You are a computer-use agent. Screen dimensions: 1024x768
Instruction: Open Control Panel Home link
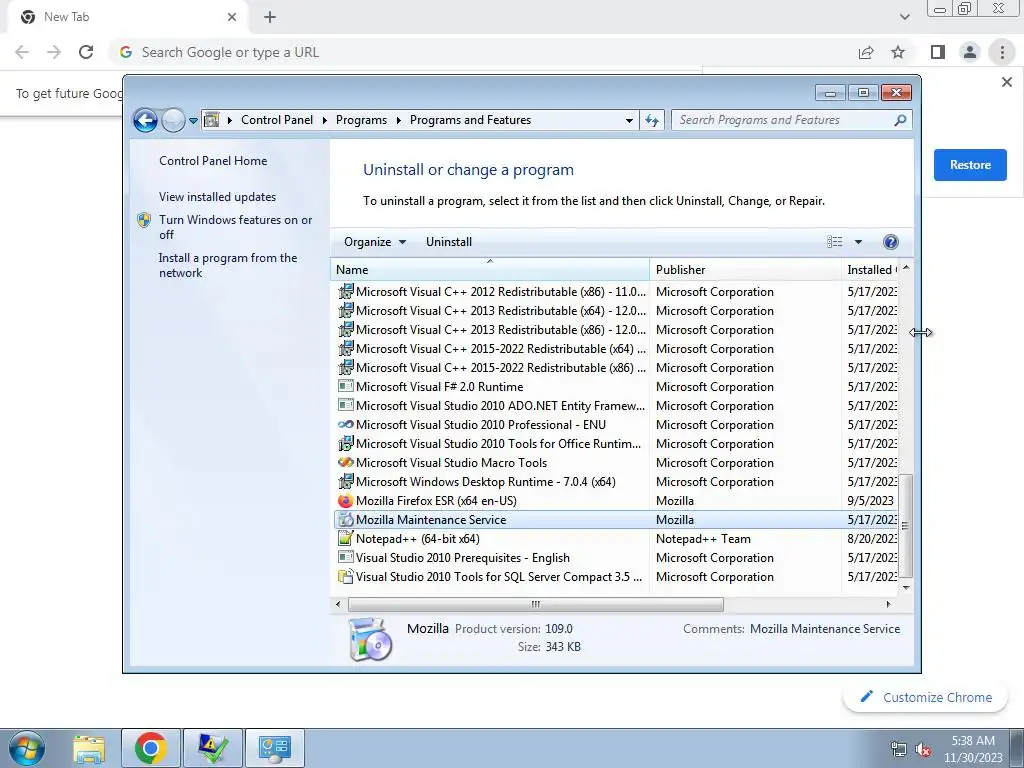point(213,161)
